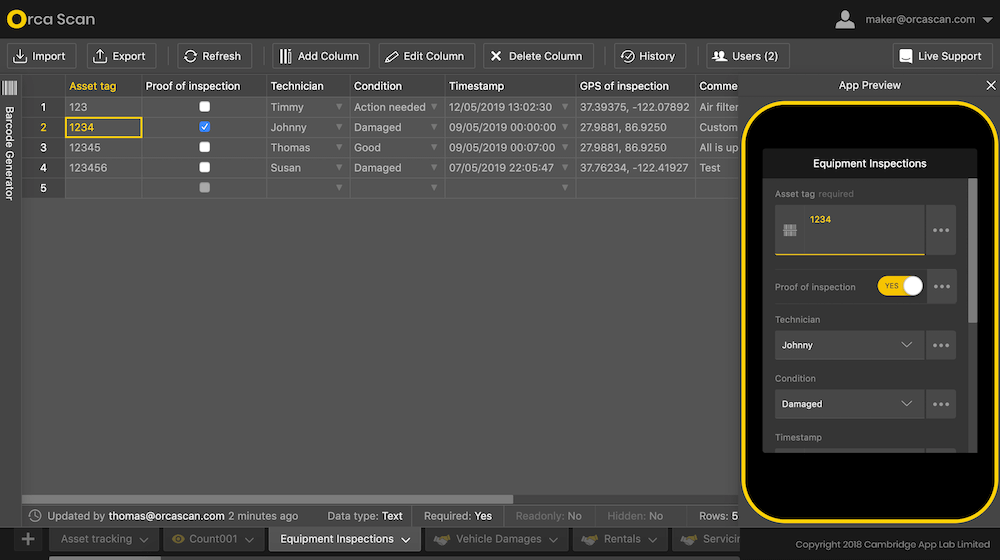Click the Add Column button
The width and height of the screenshot is (1000, 560).
pos(320,56)
